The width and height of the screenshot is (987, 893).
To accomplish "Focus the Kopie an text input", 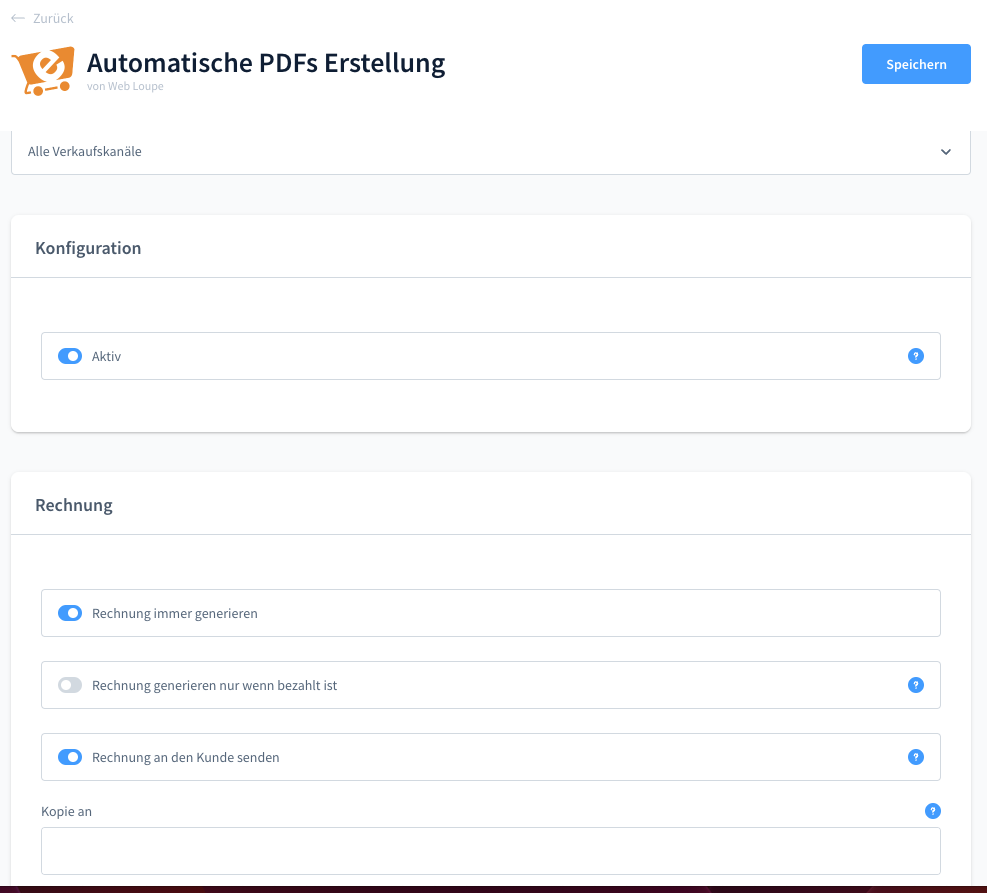I will click(x=490, y=851).
